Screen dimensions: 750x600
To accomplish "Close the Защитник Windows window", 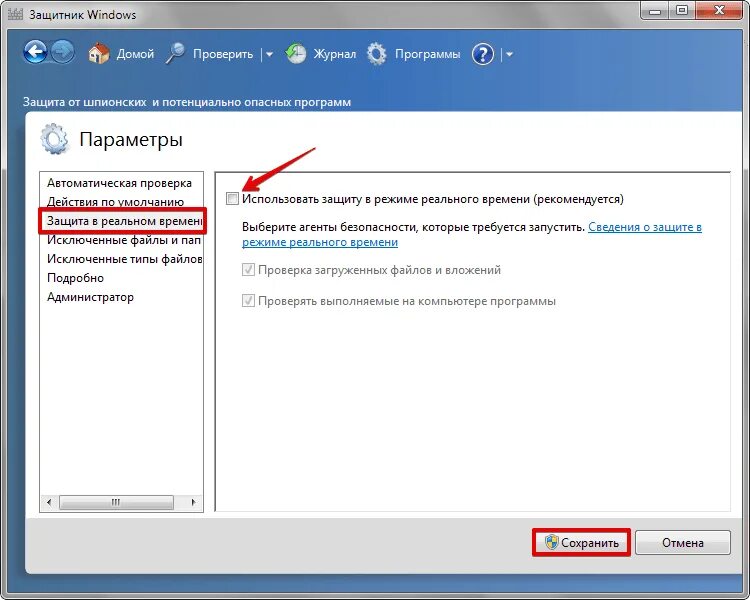I will point(720,11).
